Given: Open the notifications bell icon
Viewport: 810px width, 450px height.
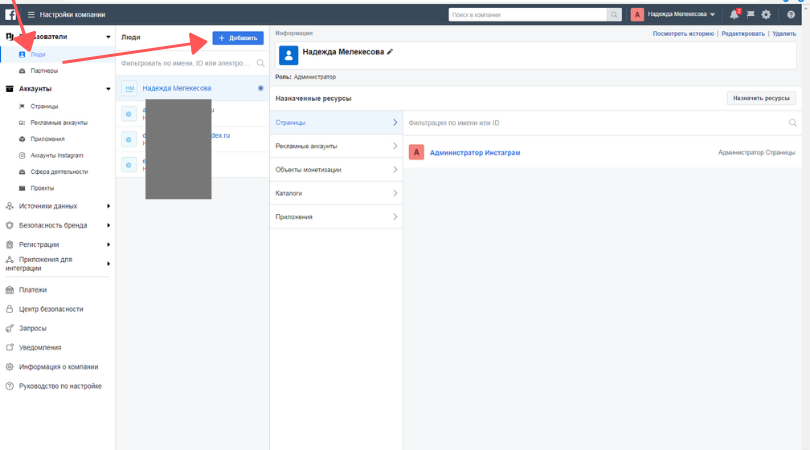Looking at the screenshot, I should pyautogui.click(x=734, y=14).
